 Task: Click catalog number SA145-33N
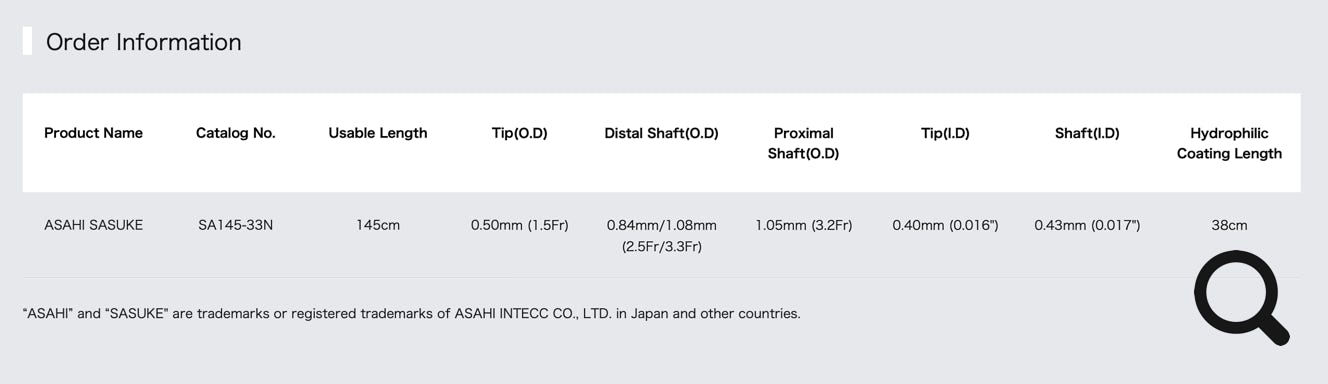[236, 225]
